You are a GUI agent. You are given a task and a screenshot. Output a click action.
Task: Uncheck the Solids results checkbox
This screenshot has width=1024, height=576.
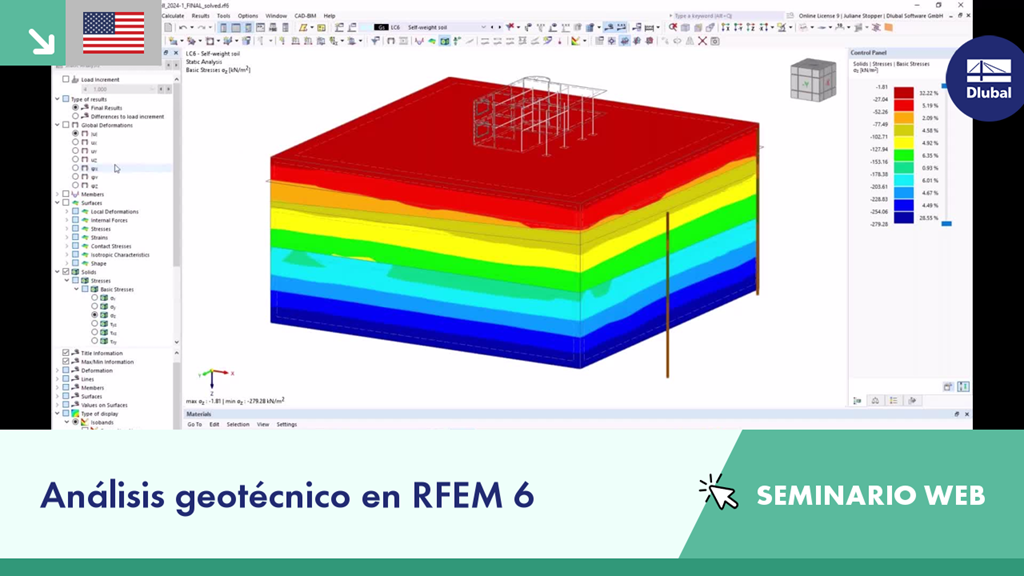tap(65, 272)
